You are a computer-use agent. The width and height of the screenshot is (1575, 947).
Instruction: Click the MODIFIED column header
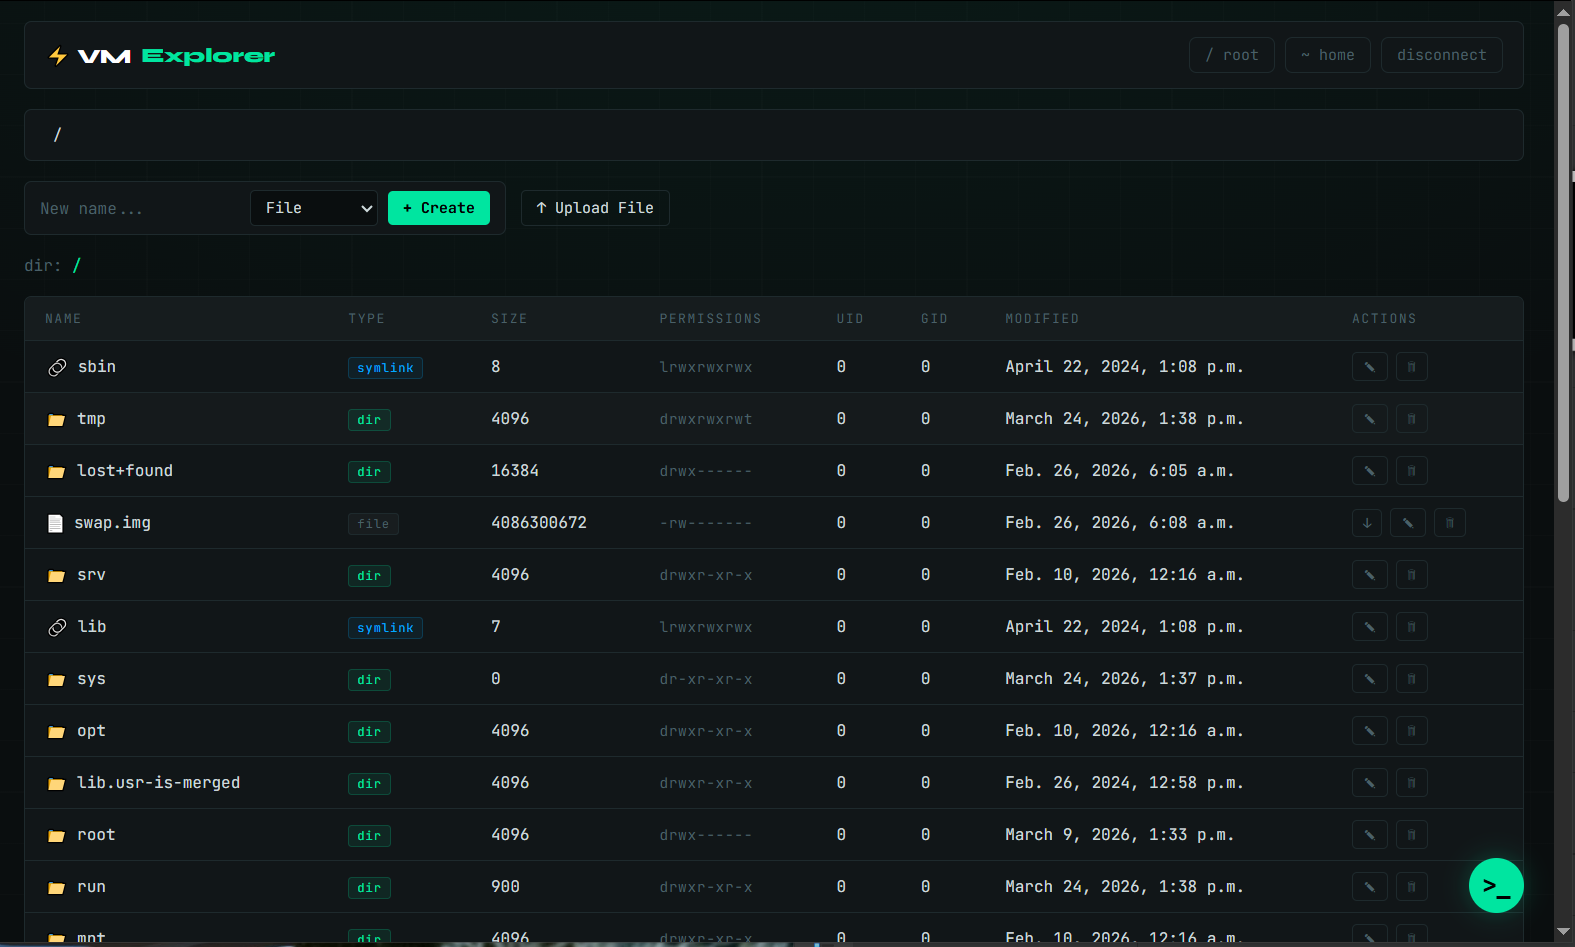pos(1042,319)
